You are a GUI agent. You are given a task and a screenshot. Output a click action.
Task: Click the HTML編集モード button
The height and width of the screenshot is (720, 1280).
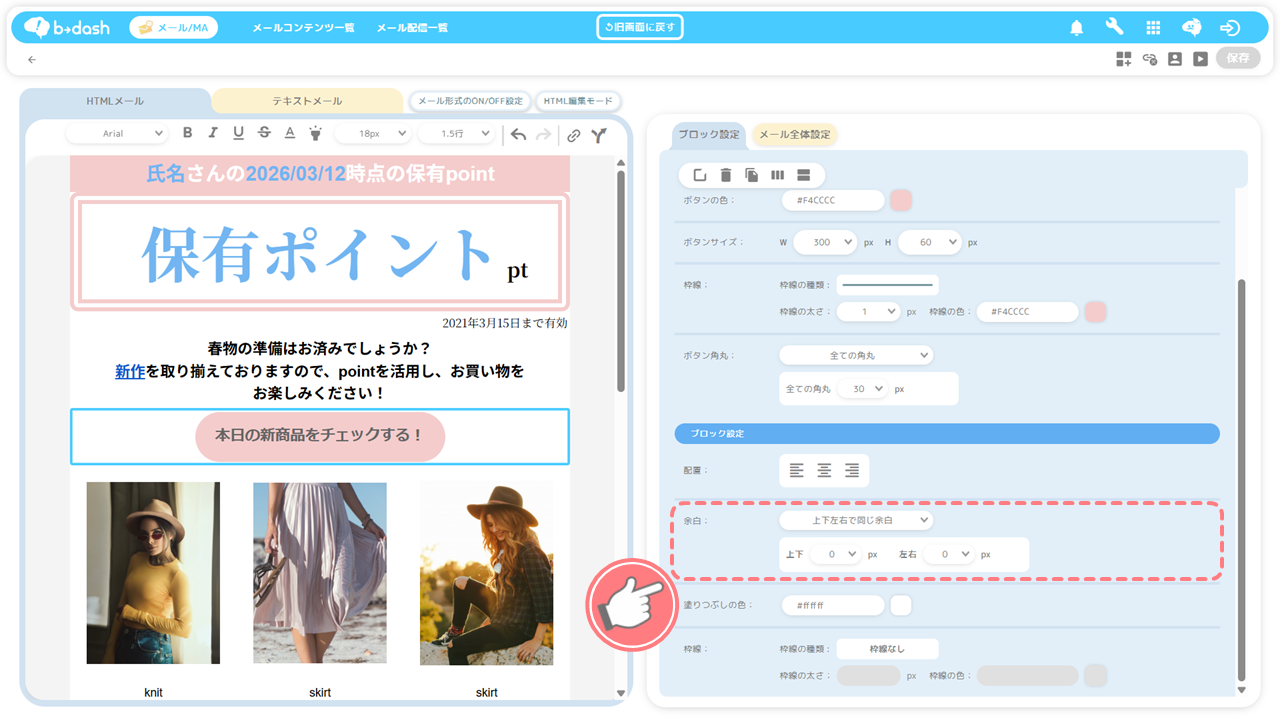[579, 101]
